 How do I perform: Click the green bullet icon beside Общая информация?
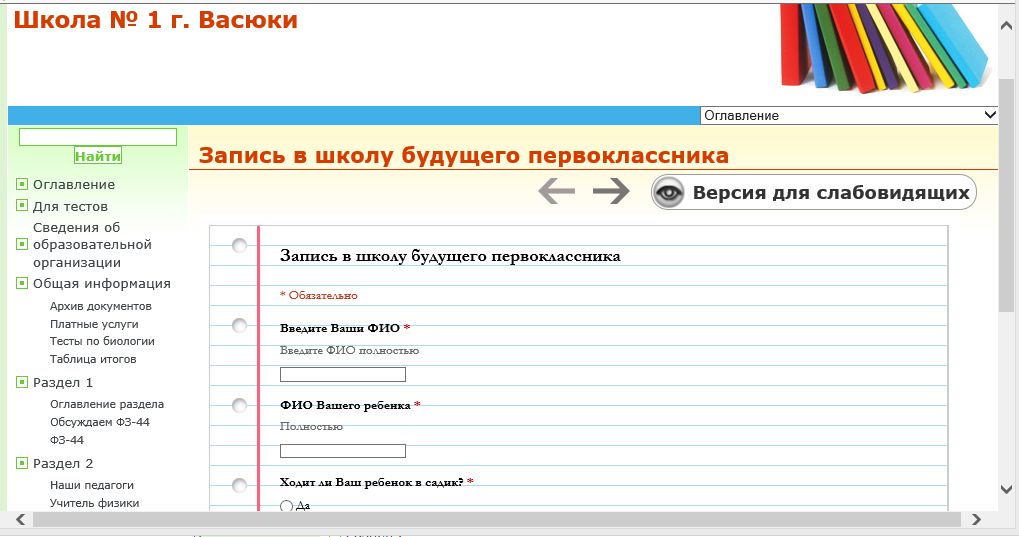[x=22, y=283]
